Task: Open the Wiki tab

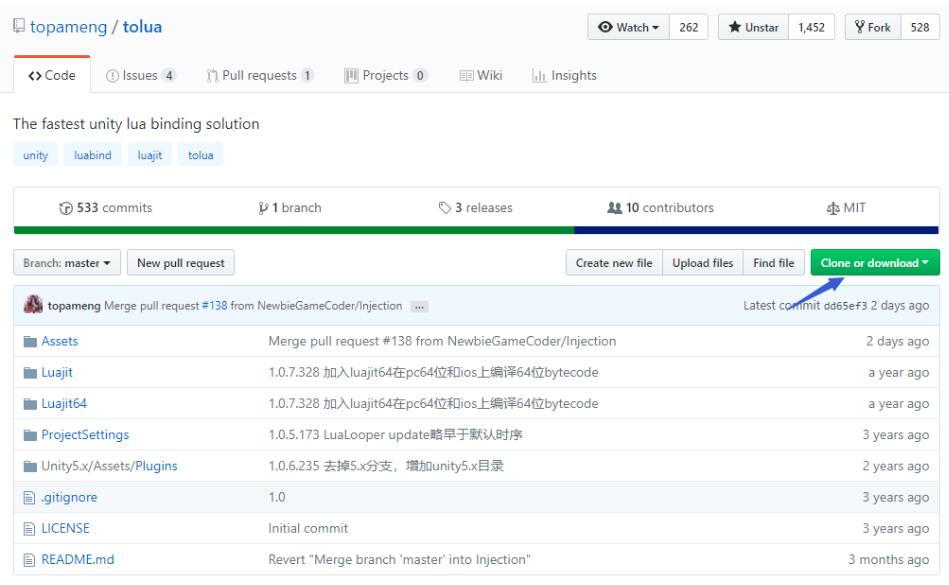Action: pos(481,76)
